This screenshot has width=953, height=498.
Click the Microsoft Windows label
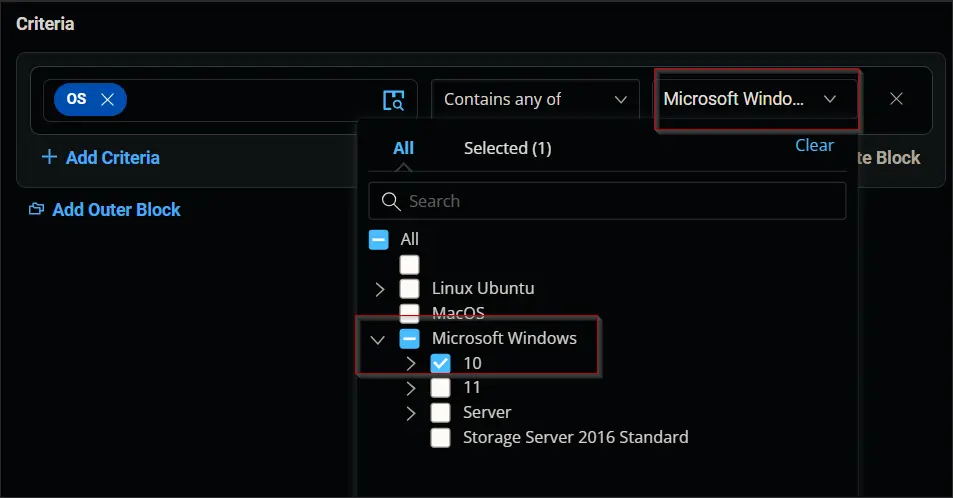click(x=504, y=338)
